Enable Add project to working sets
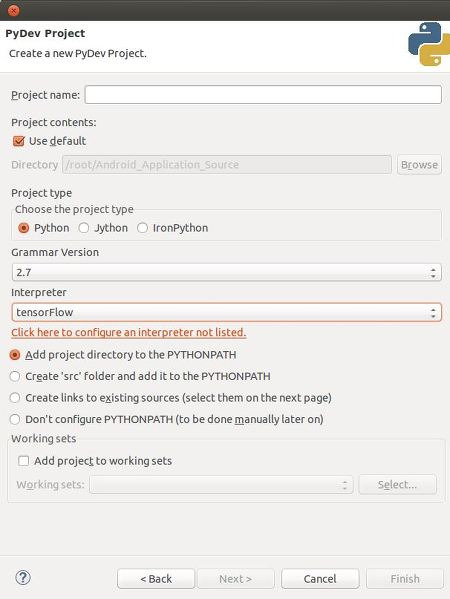This screenshot has width=450, height=599. (24, 461)
